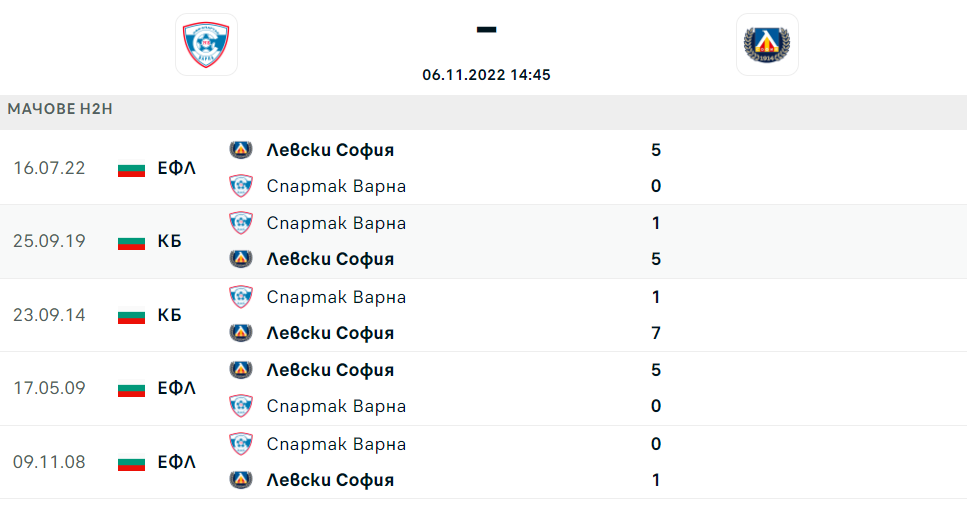Click Levski Sofia logo in 16.07.22 match
The width and height of the screenshot is (967, 519).
pyautogui.click(x=241, y=149)
